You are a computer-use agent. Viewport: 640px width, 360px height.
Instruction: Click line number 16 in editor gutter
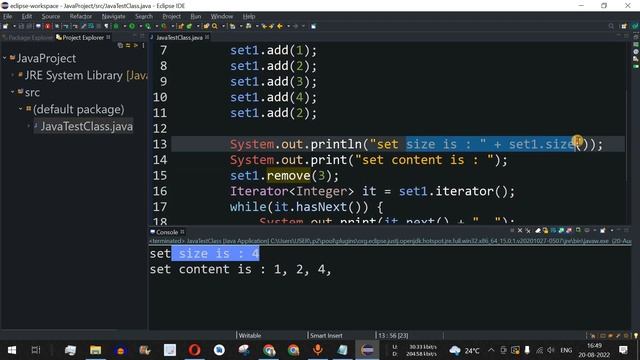tap(160, 191)
